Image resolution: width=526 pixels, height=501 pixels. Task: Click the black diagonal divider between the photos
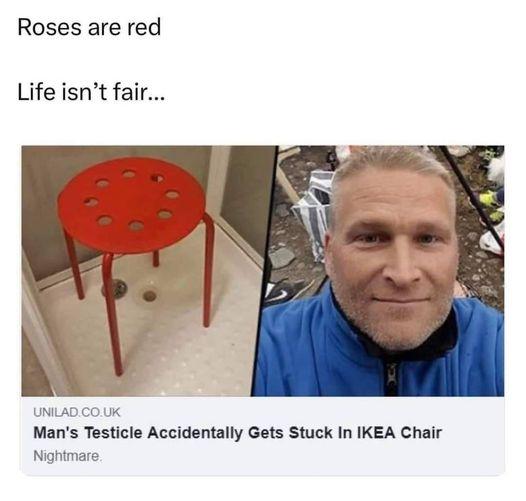(266, 271)
